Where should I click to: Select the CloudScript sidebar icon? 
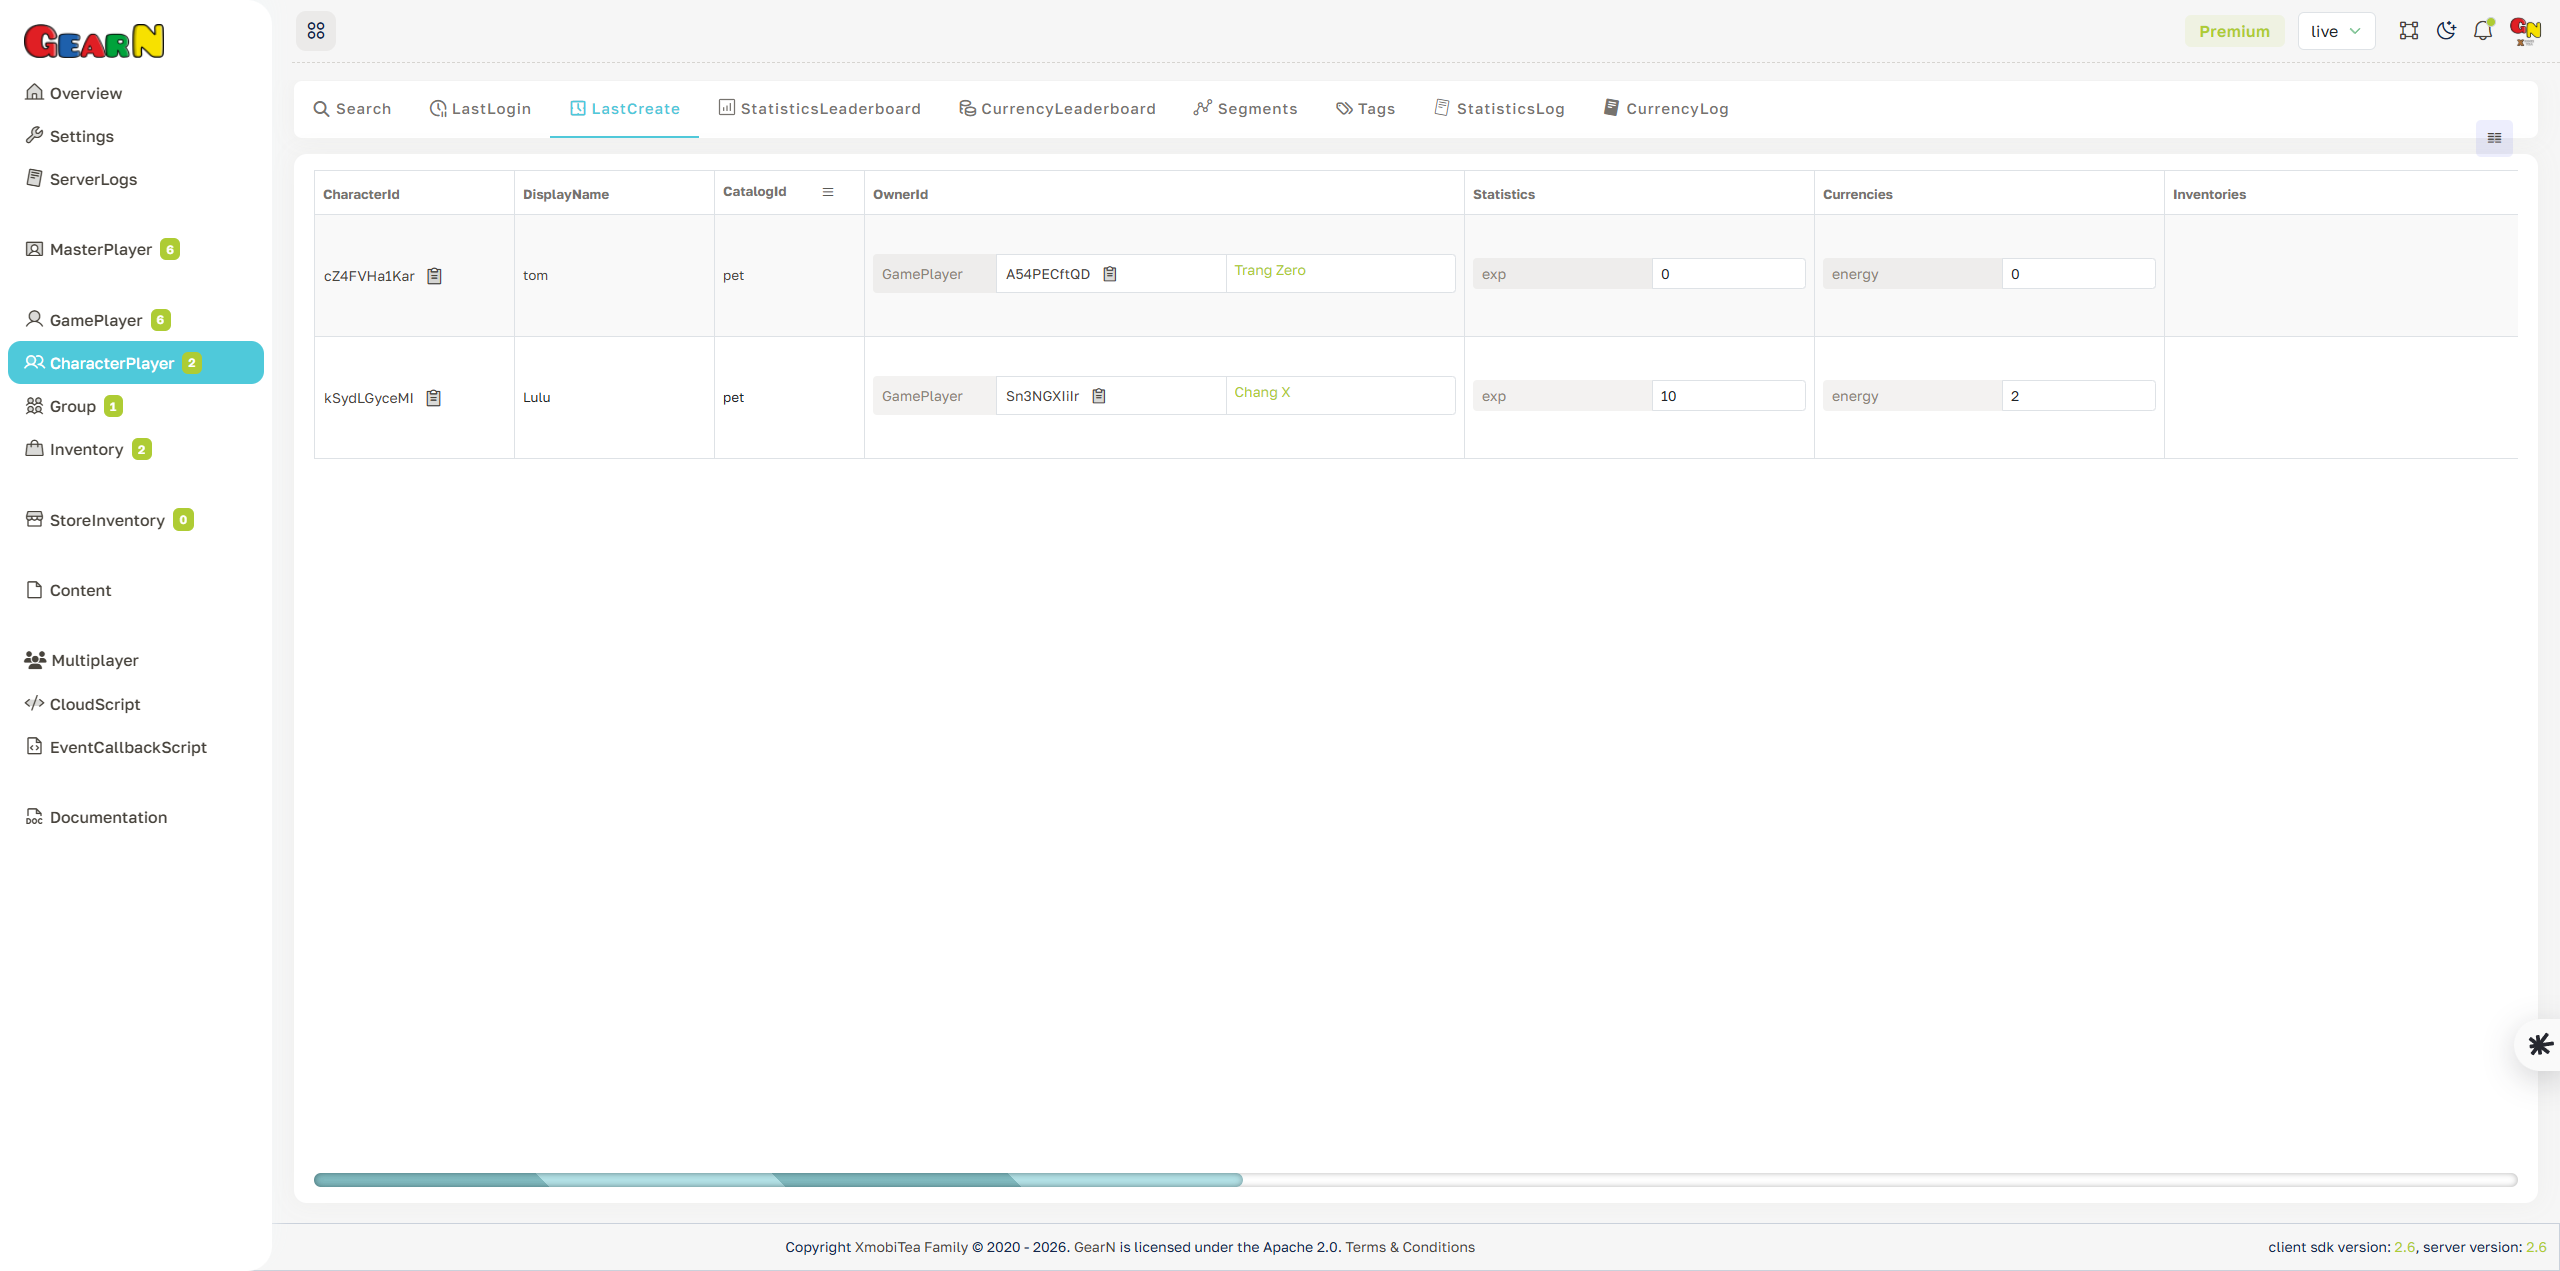point(34,703)
